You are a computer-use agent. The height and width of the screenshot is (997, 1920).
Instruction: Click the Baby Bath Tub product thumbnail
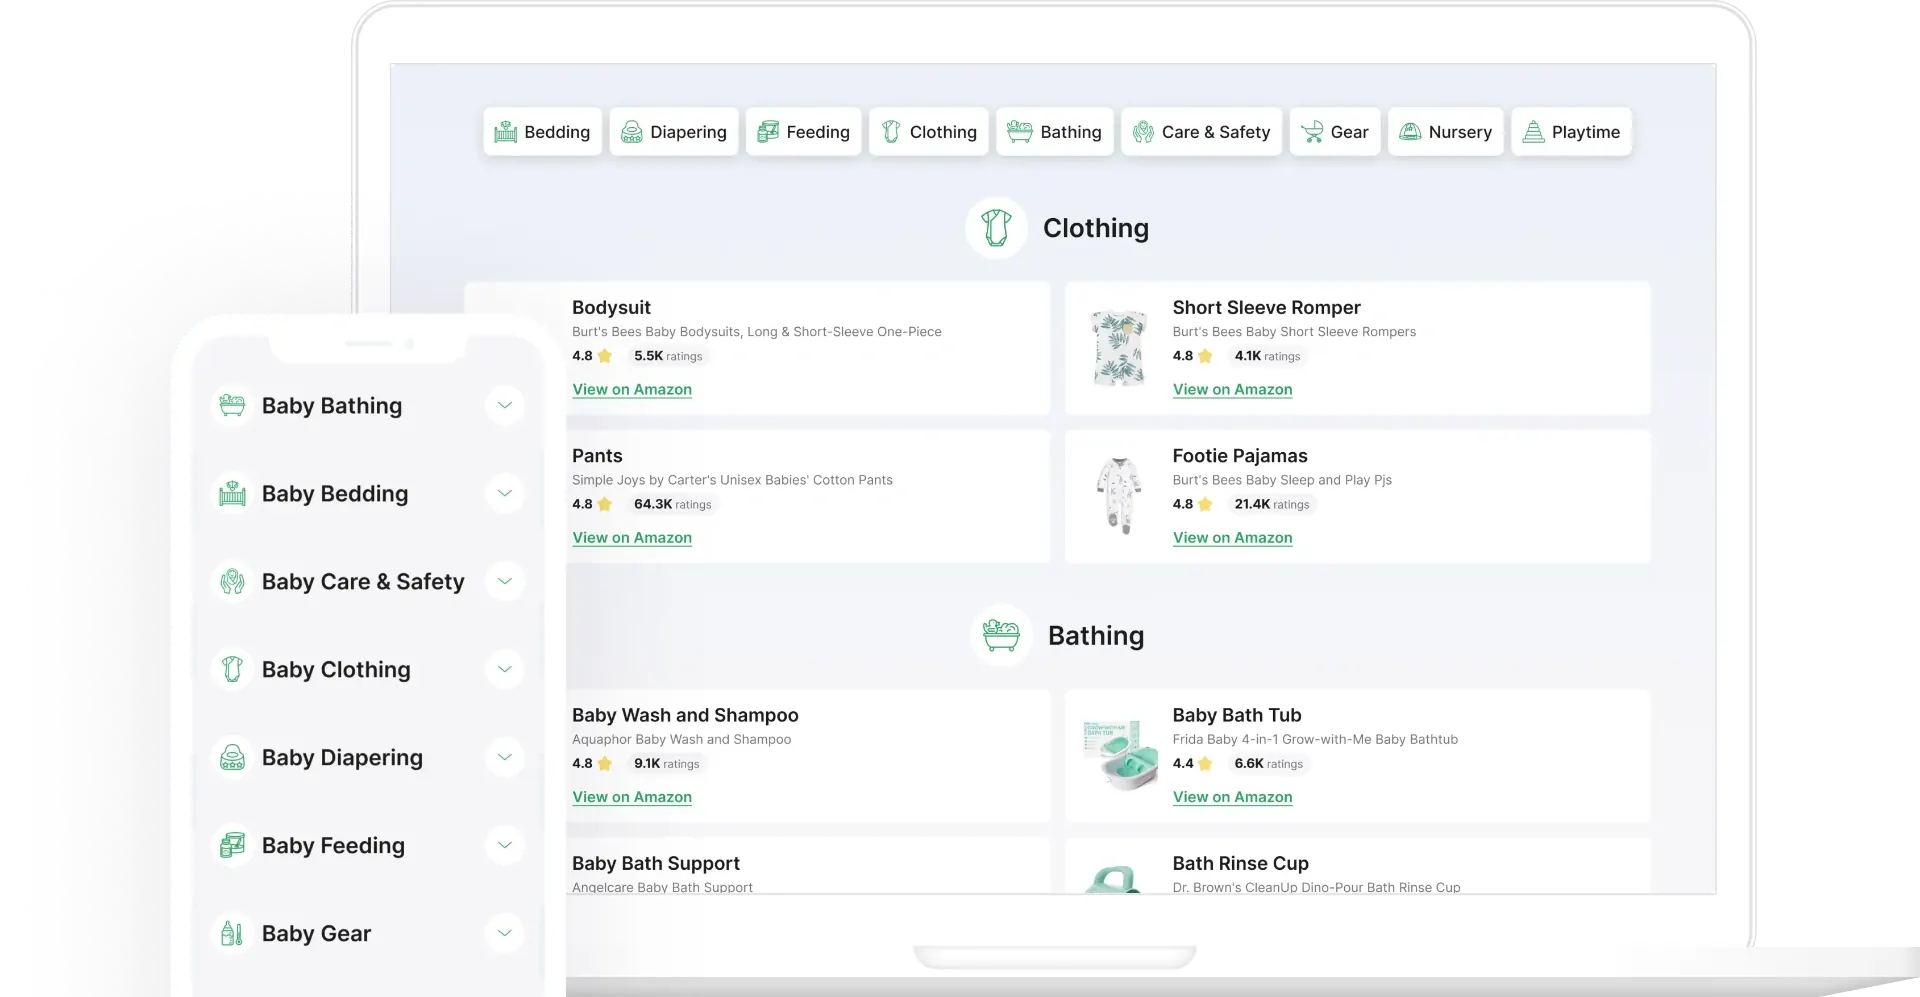coord(1119,755)
